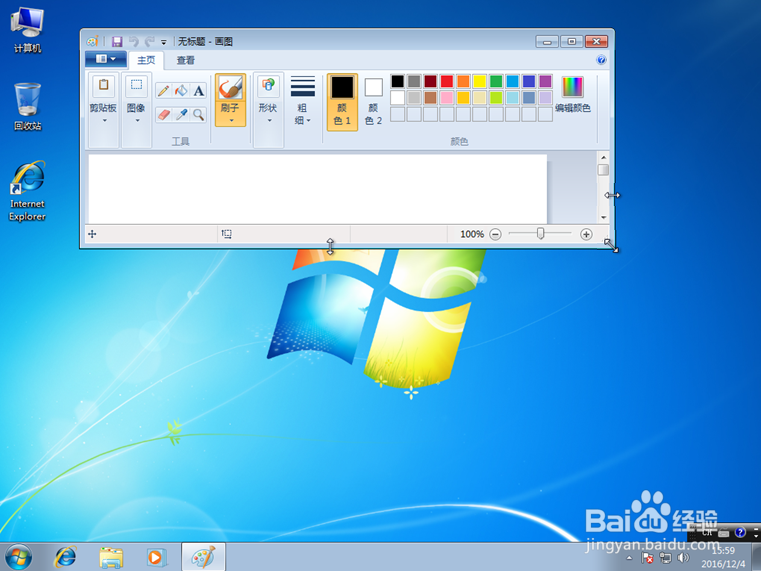
Task: Switch to the View (查看) tab
Action: coord(185,60)
